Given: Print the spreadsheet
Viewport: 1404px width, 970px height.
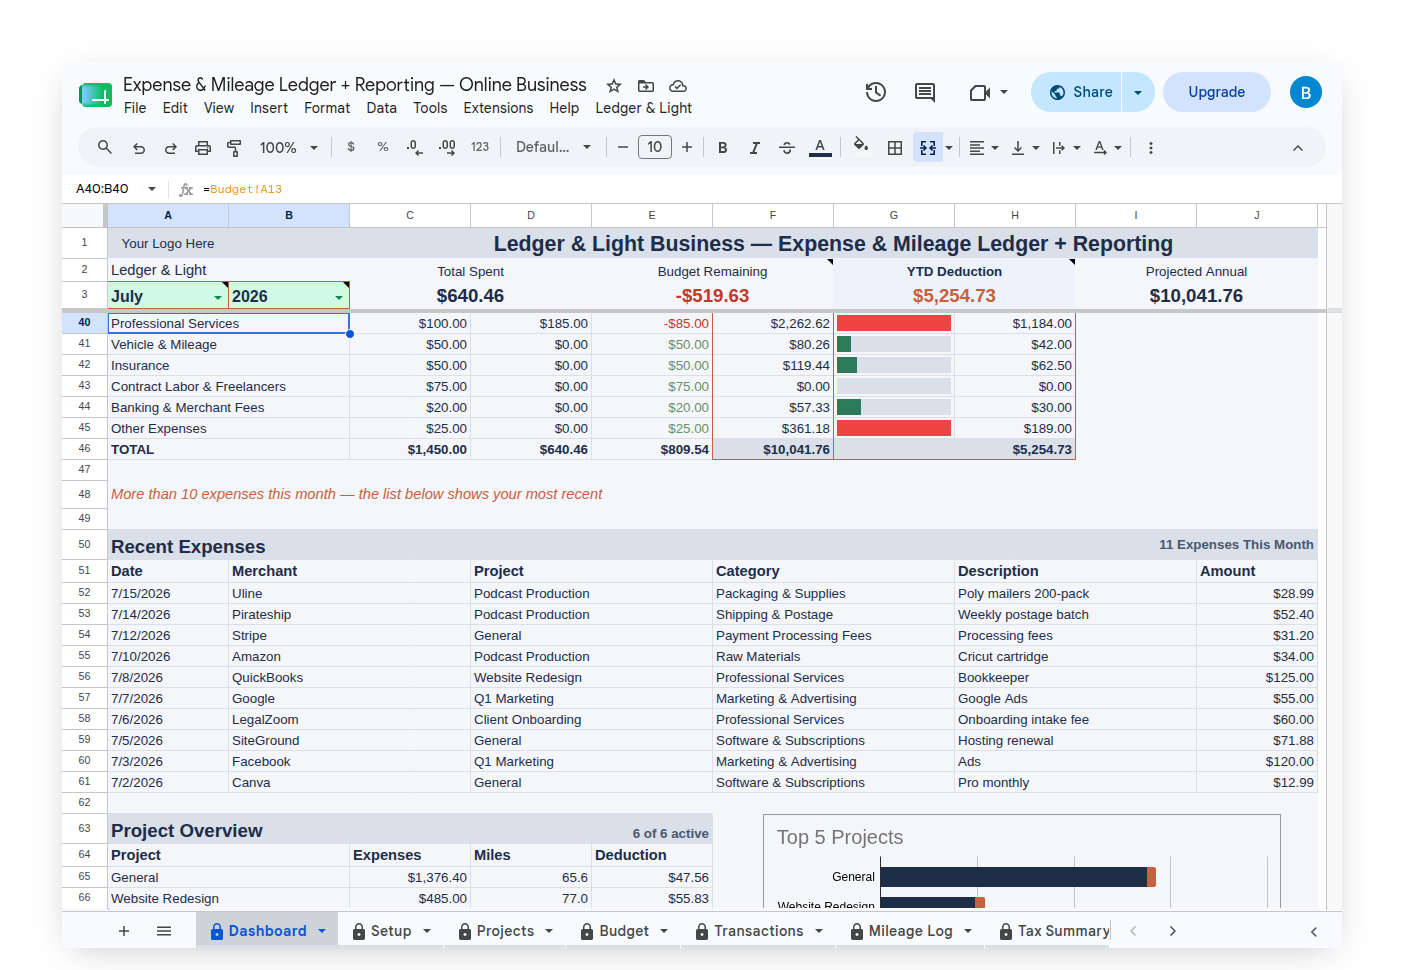Looking at the screenshot, I should pyautogui.click(x=203, y=148).
